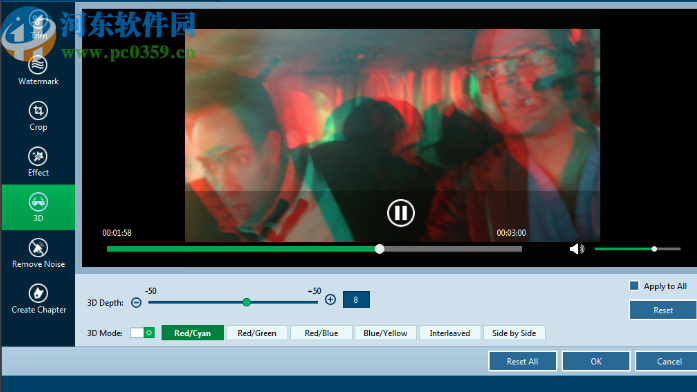Image resolution: width=697 pixels, height=392 pixels.
Task: Toggle the 3D Mode switch
Action: [142, 333]
